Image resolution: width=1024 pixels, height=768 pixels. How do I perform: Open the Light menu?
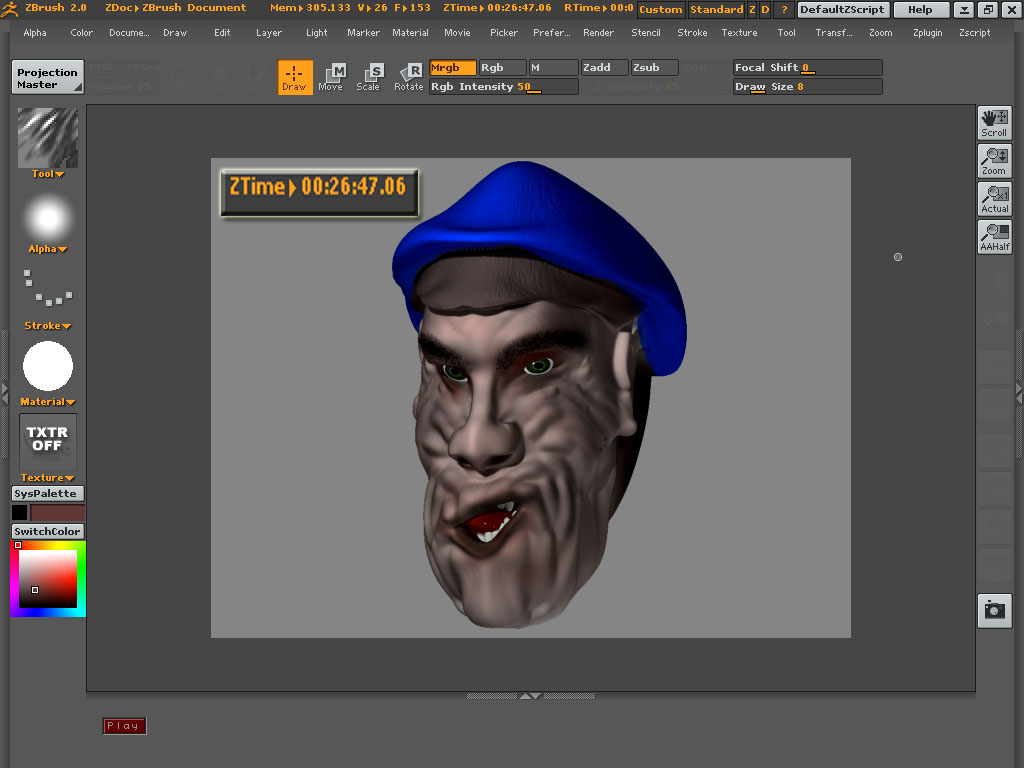point(317,33)
